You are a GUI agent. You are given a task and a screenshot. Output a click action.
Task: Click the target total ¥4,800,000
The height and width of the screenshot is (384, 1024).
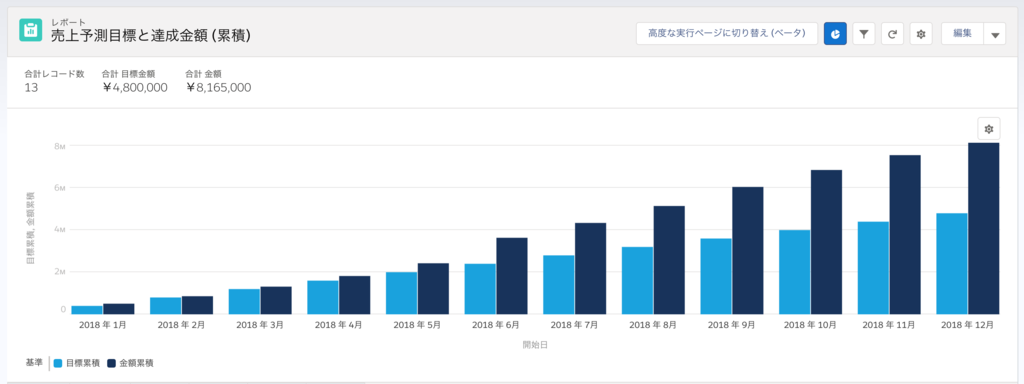click(135, 88)
